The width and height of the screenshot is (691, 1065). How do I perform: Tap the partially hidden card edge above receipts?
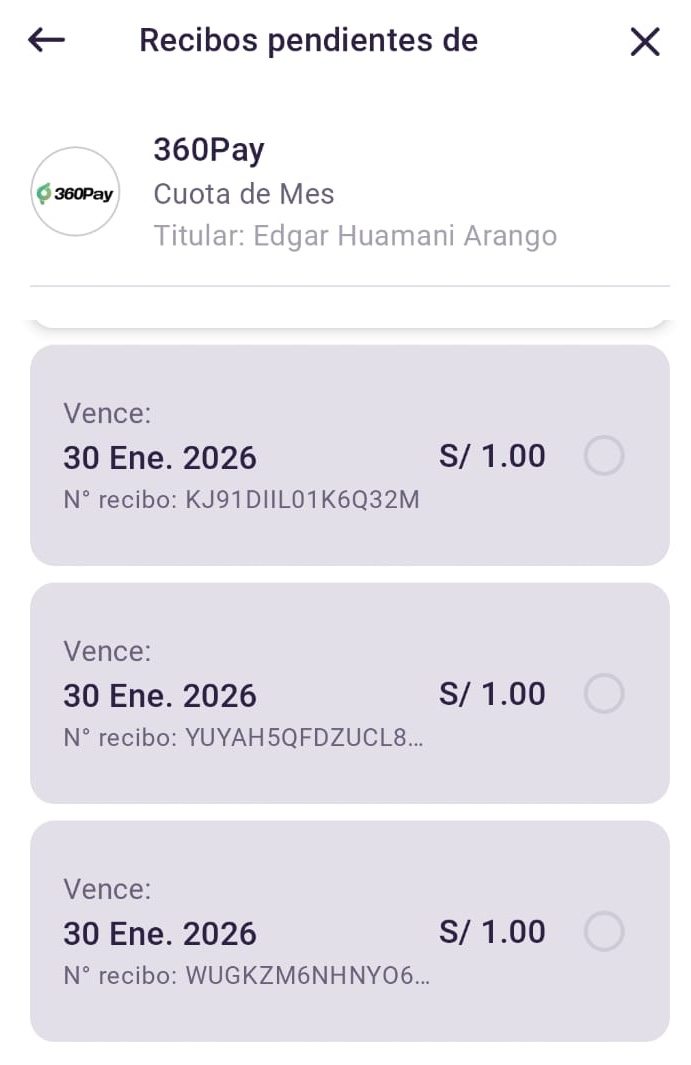pyautogui.click(x=349, y=321)
